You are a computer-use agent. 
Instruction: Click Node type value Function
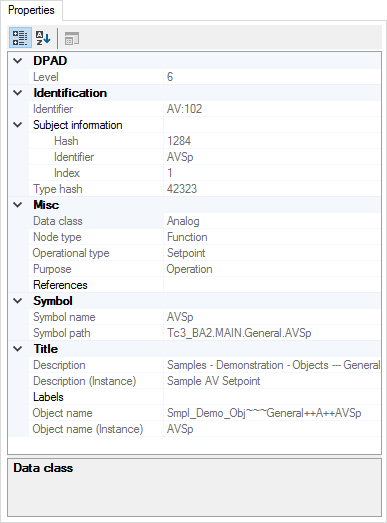pos(187,237)
